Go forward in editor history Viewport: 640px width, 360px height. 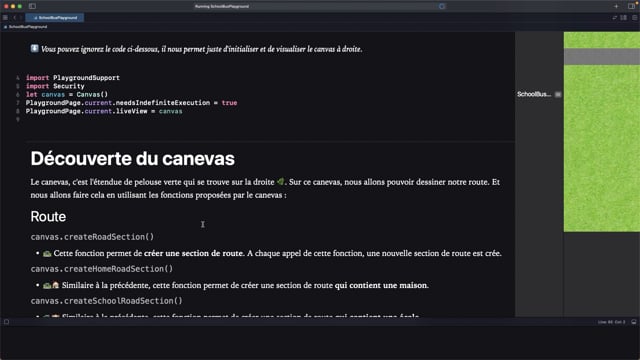coord(21,18)
